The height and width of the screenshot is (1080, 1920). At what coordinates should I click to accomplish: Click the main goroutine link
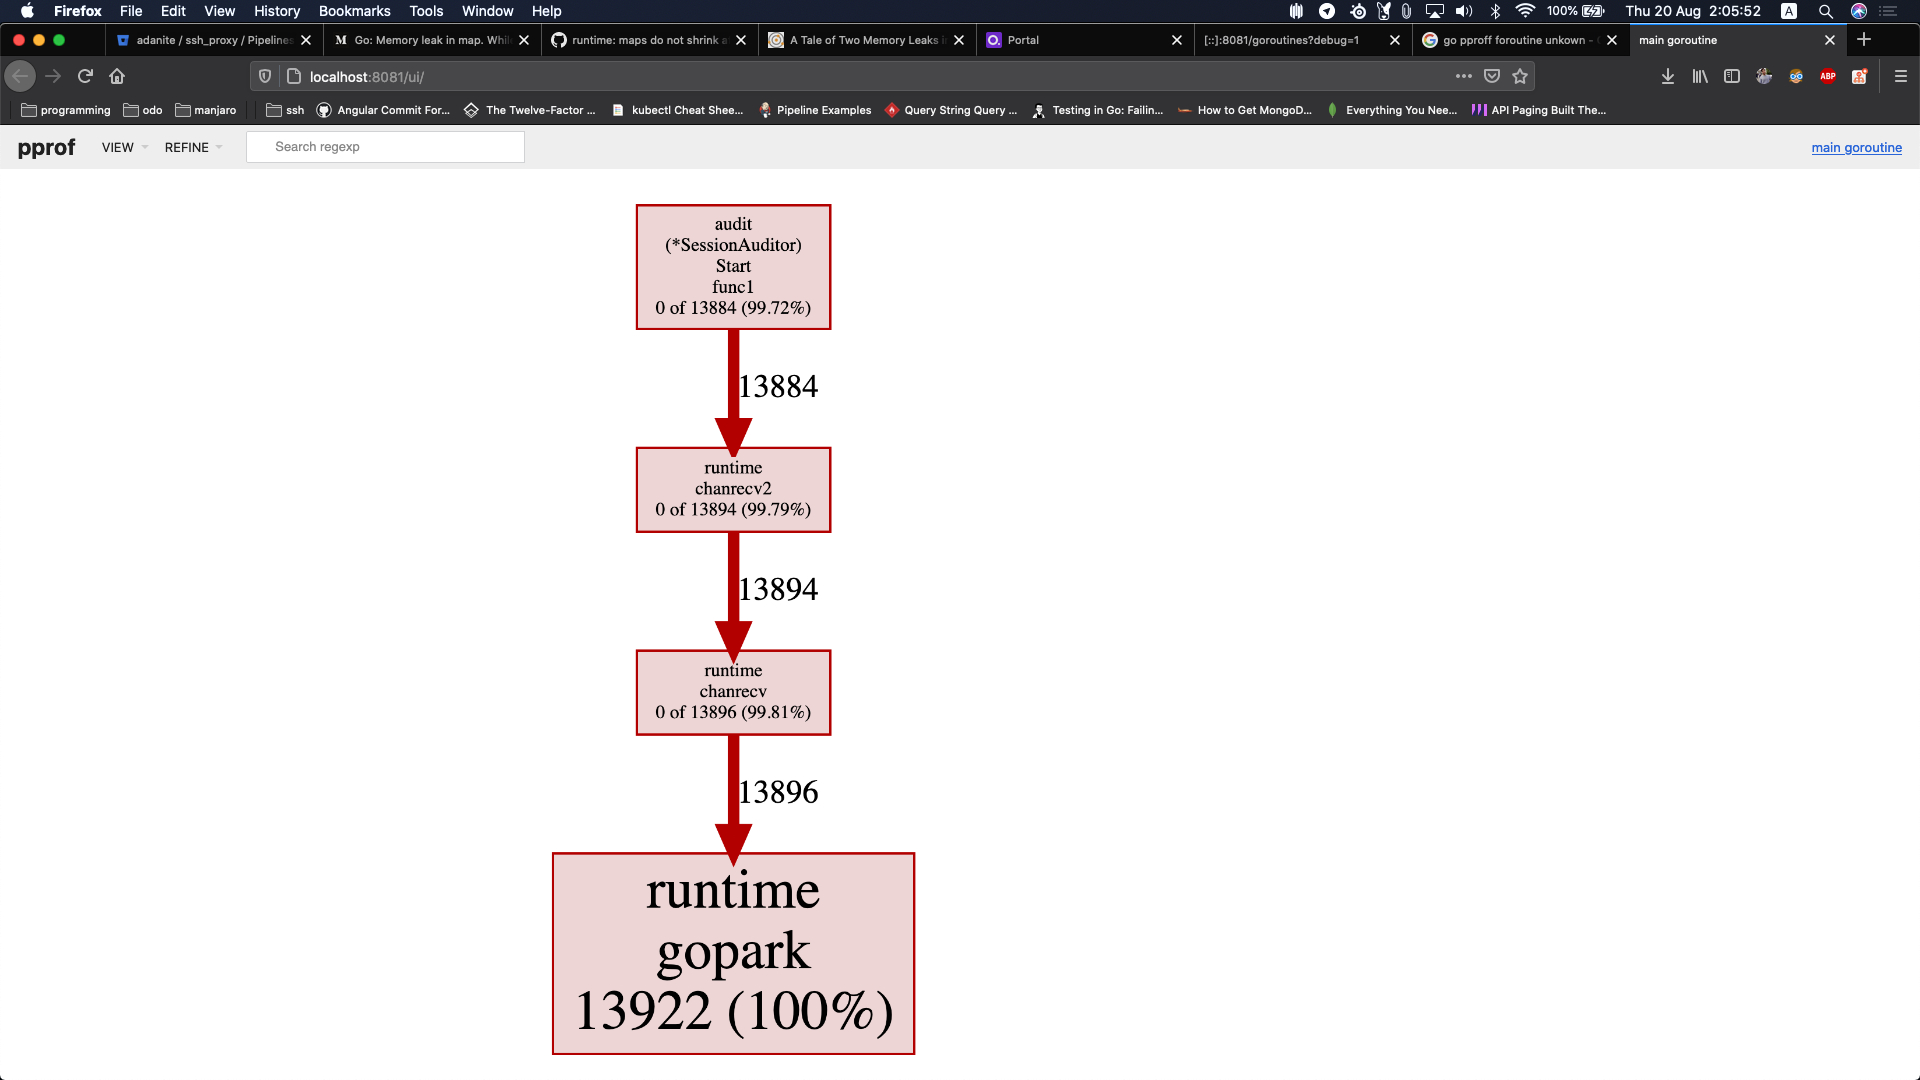click(x=1856, y=147)
